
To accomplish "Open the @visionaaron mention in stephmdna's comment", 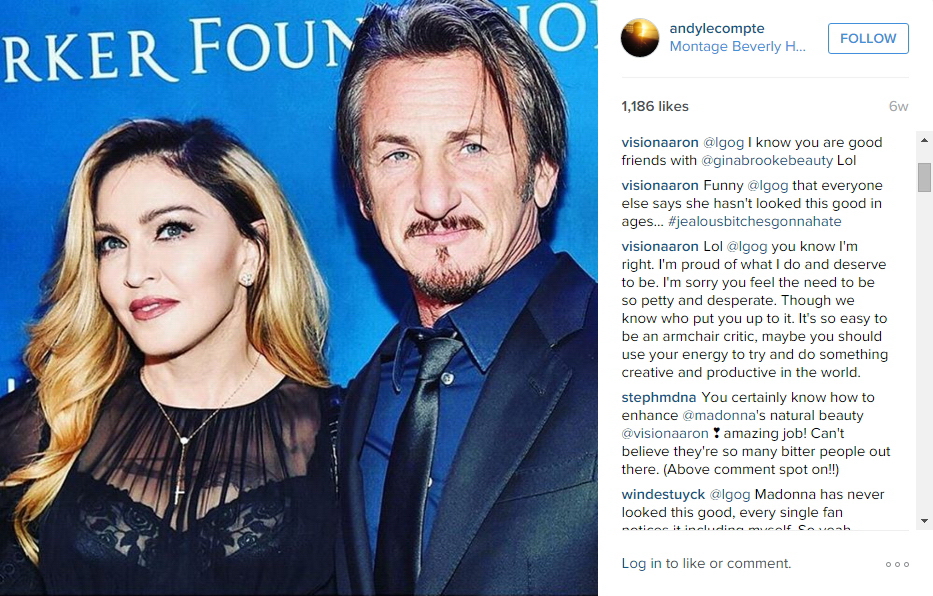I will point(665,434).
